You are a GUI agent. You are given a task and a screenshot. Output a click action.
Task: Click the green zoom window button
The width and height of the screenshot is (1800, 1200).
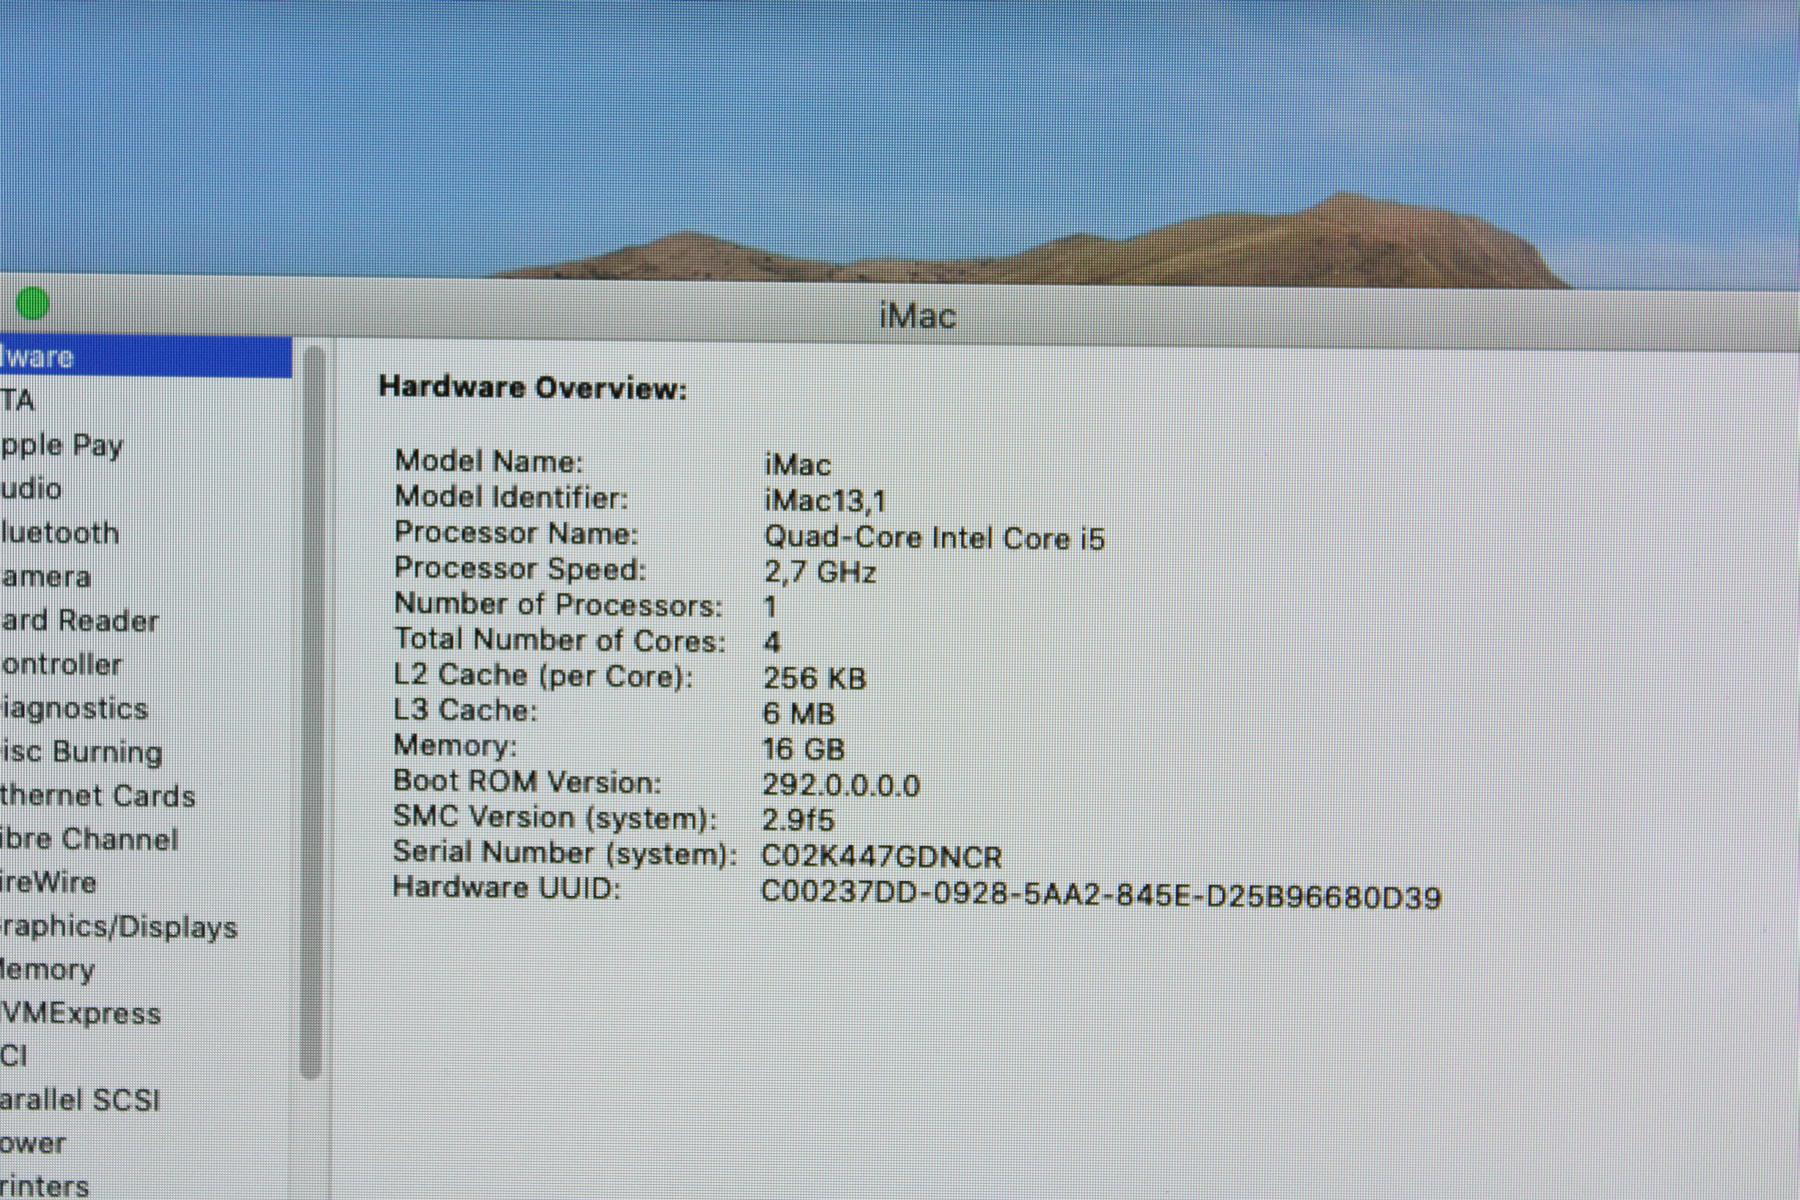click(33, 303)
